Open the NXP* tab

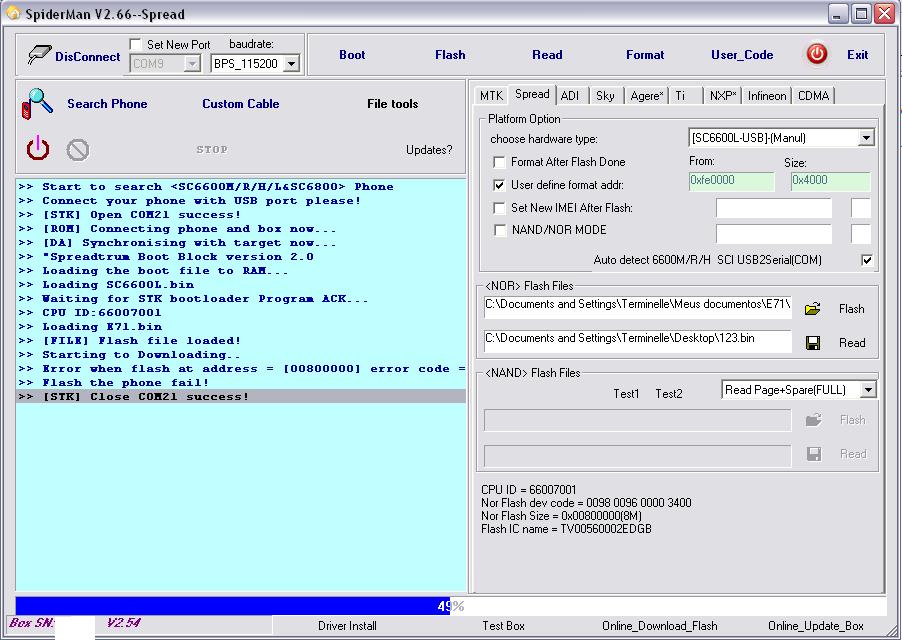tap(723, 95)
